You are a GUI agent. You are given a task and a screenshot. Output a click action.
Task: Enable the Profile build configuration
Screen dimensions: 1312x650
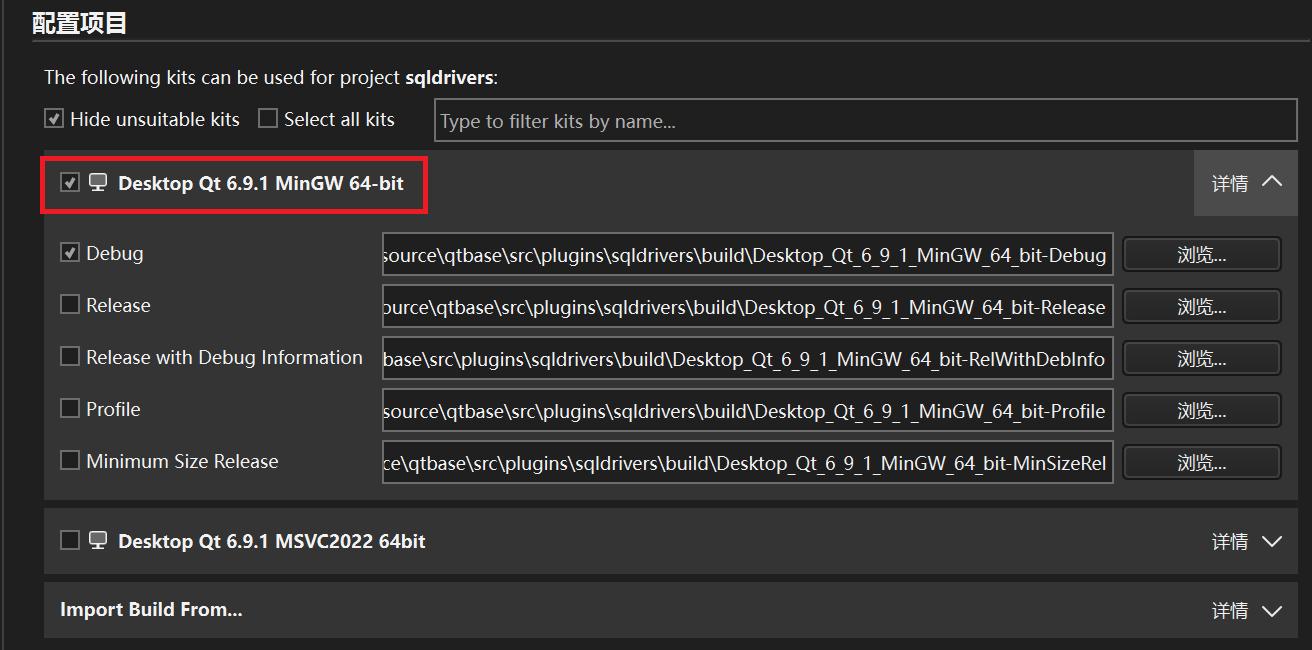(x=70, y=409)
